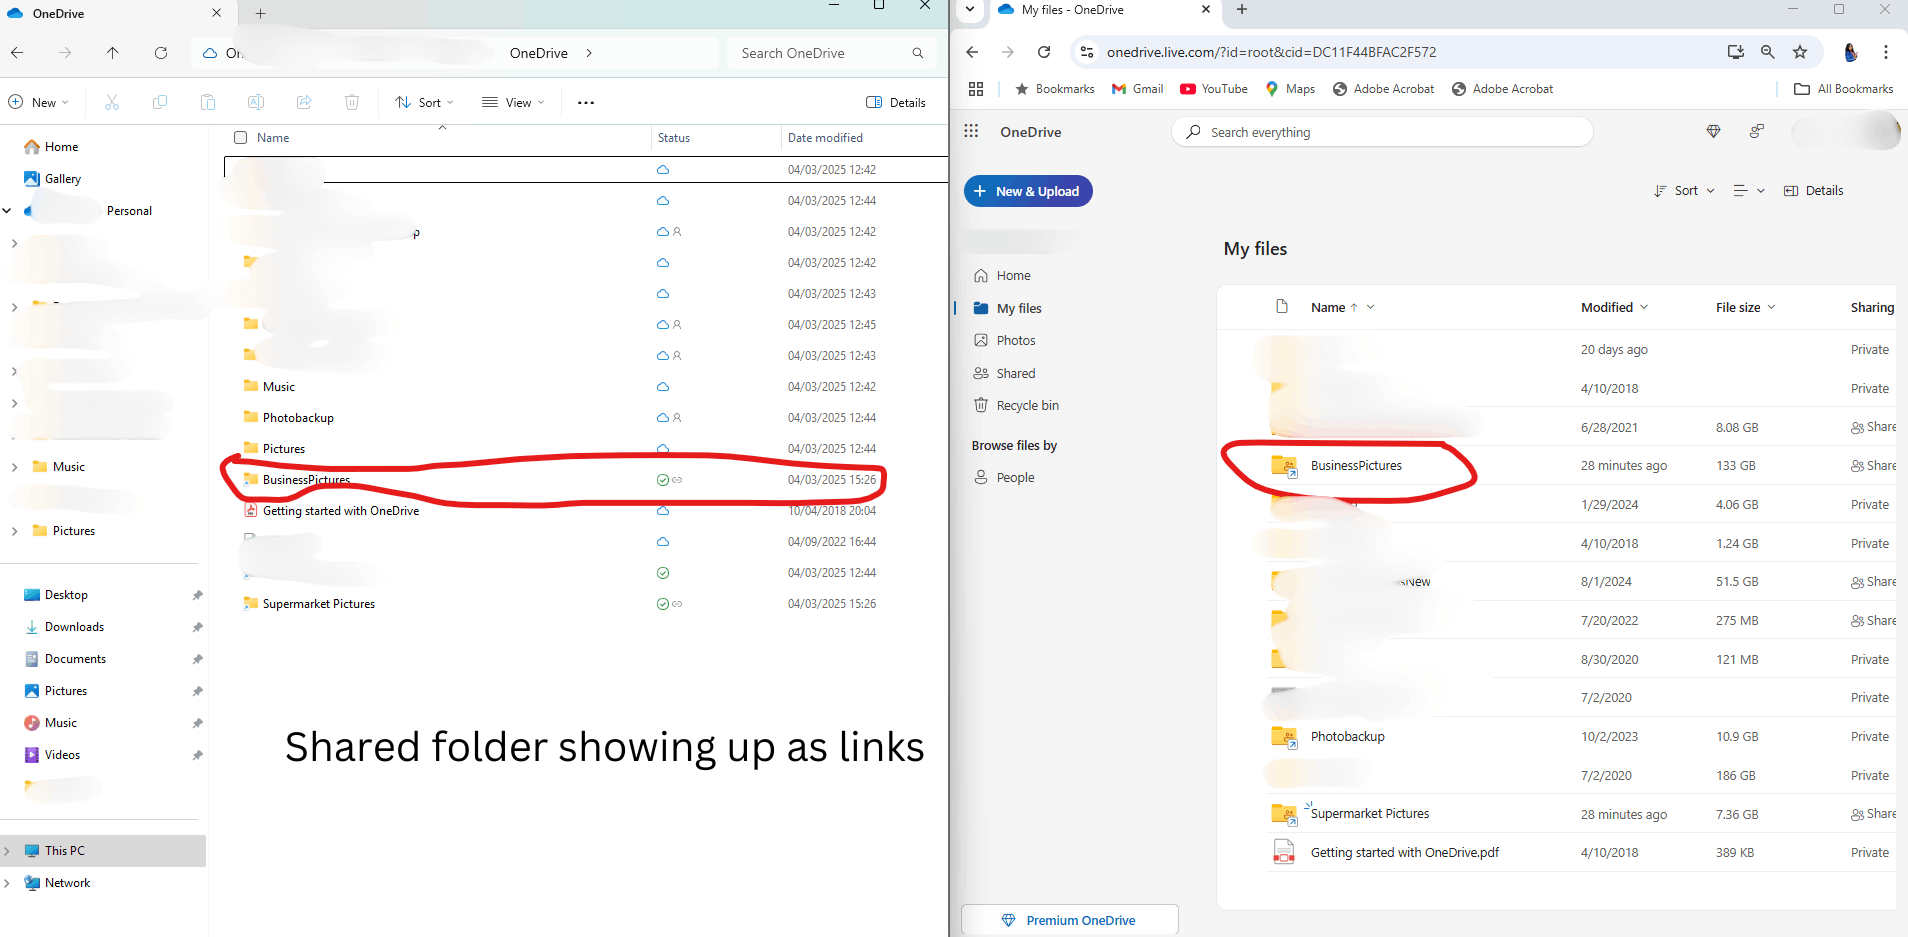Open the Supermarket Pictures folder in File Explorer
The width and height of the screenshot is (1908, 937).
click(x=319, y=604)
